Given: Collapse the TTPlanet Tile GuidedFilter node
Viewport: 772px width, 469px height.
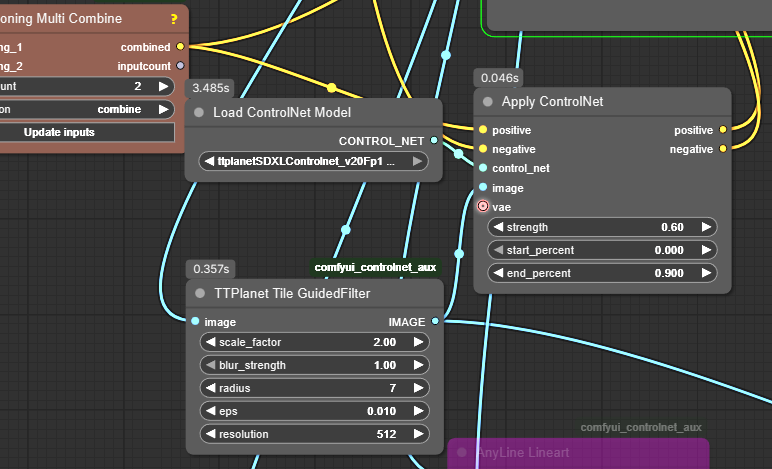Looking at the screenshot, I should click(200, 294).
